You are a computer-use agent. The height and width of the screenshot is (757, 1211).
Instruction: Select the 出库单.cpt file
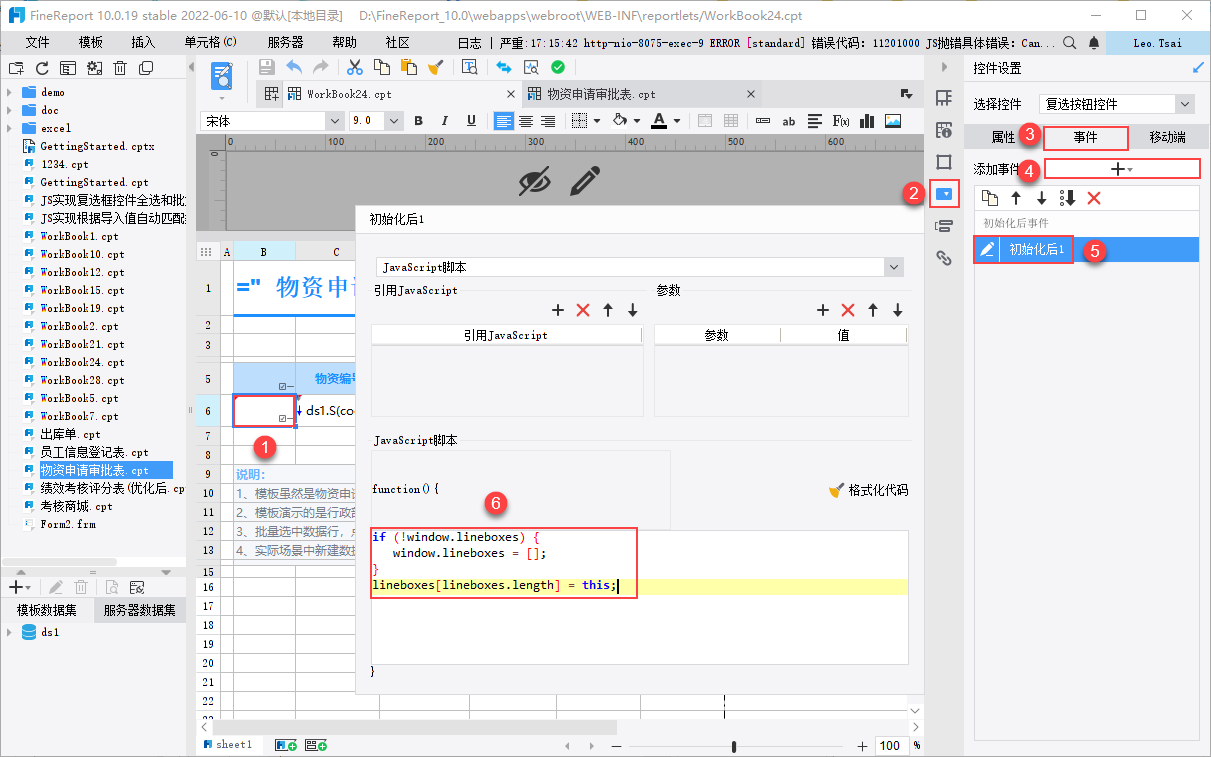[70, 434]
